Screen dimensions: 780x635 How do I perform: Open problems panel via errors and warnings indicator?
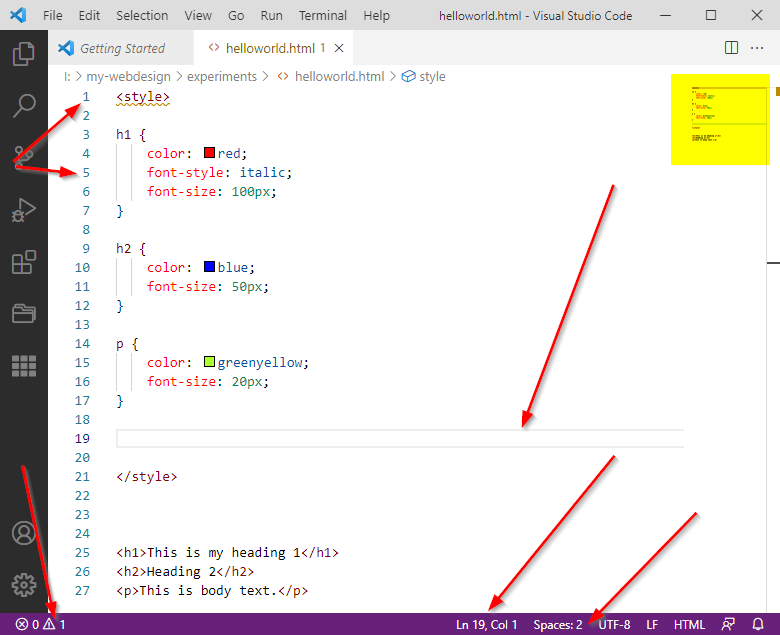click(40, 624)
